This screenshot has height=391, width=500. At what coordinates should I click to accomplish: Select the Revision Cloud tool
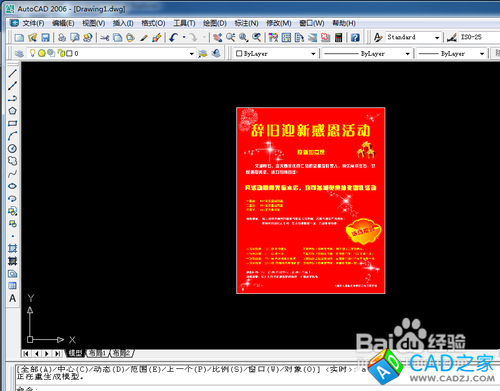(x=12, y=161)
